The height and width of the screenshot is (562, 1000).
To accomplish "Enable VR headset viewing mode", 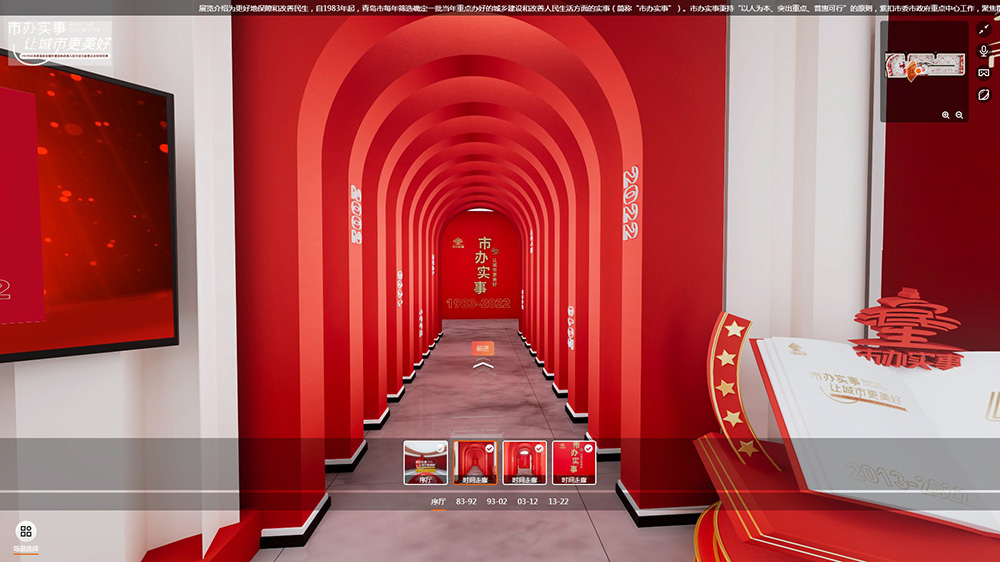I will 984,73.
